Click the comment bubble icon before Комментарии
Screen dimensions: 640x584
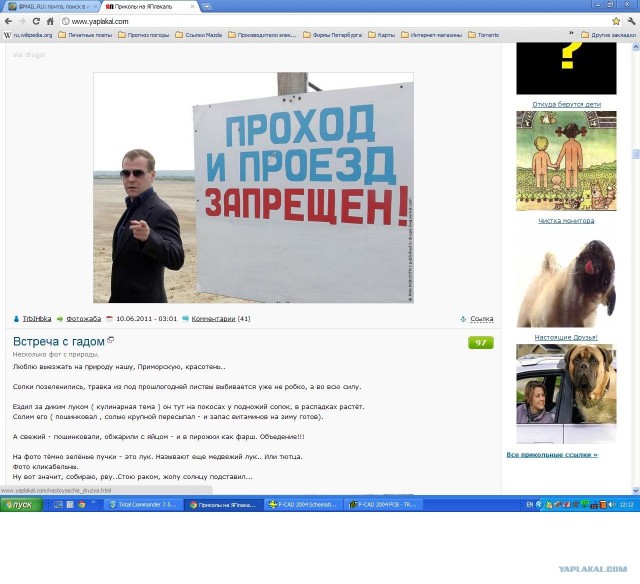pyautogui.click(x=185, y=319)
